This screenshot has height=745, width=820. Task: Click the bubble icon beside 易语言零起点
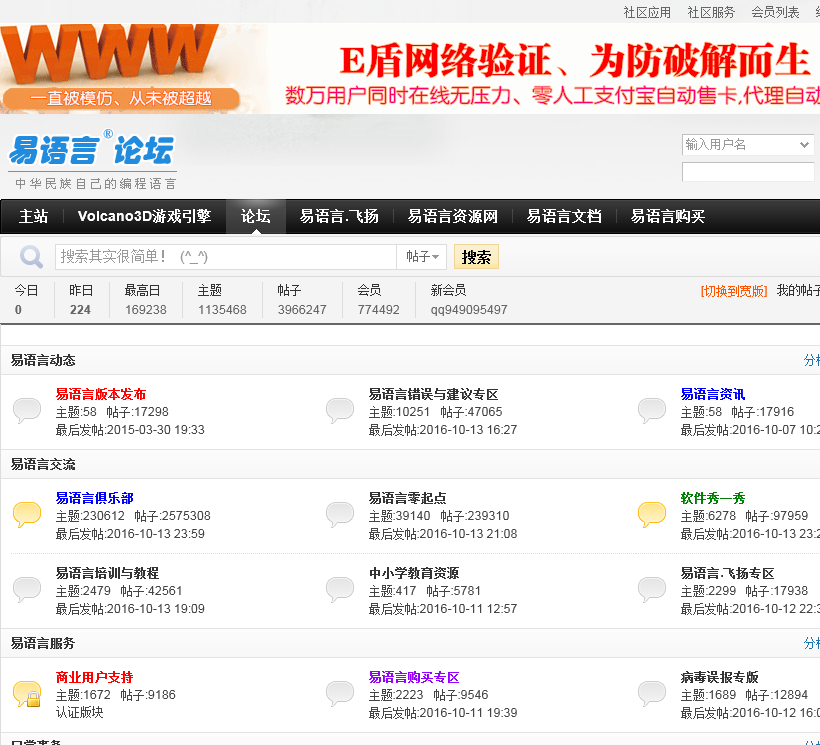[340, 514]
